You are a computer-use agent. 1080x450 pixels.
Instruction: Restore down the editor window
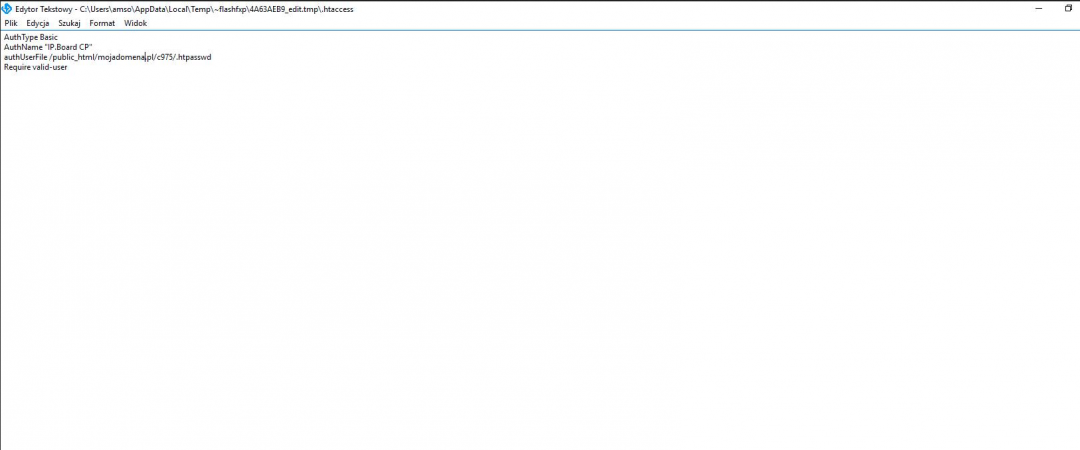tap(1068, 8)
